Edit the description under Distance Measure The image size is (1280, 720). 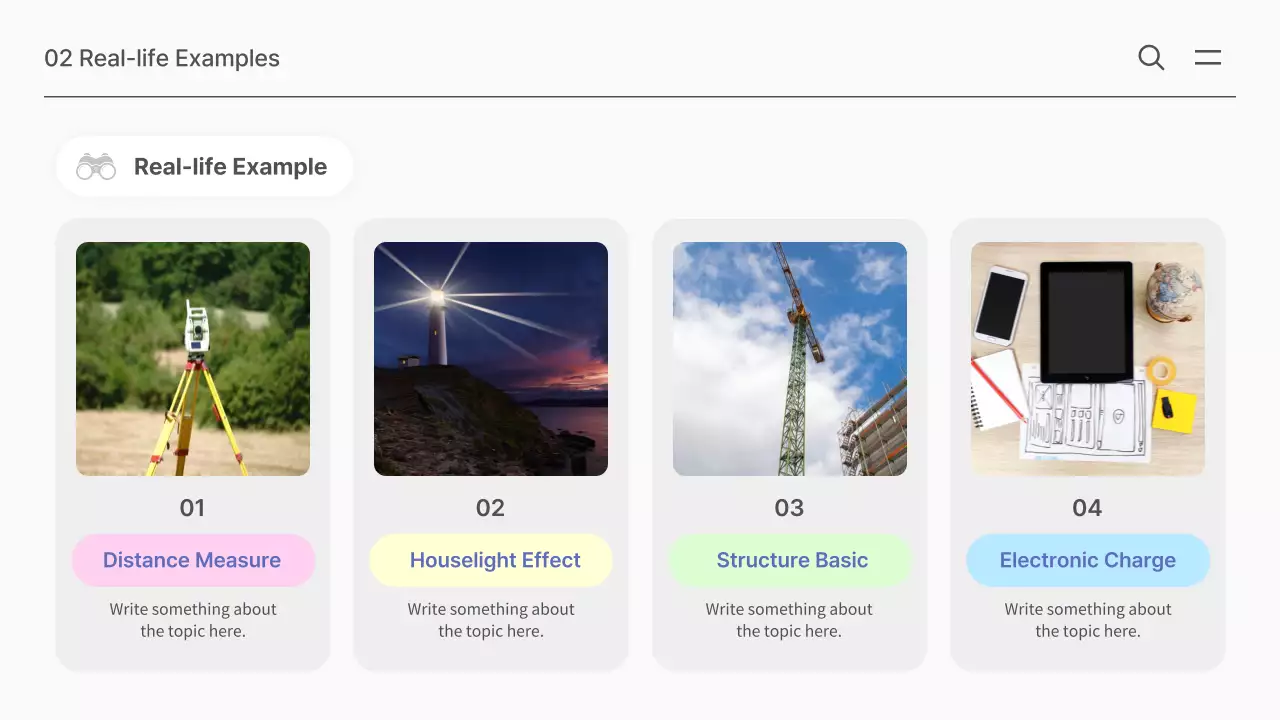point(193,620)
